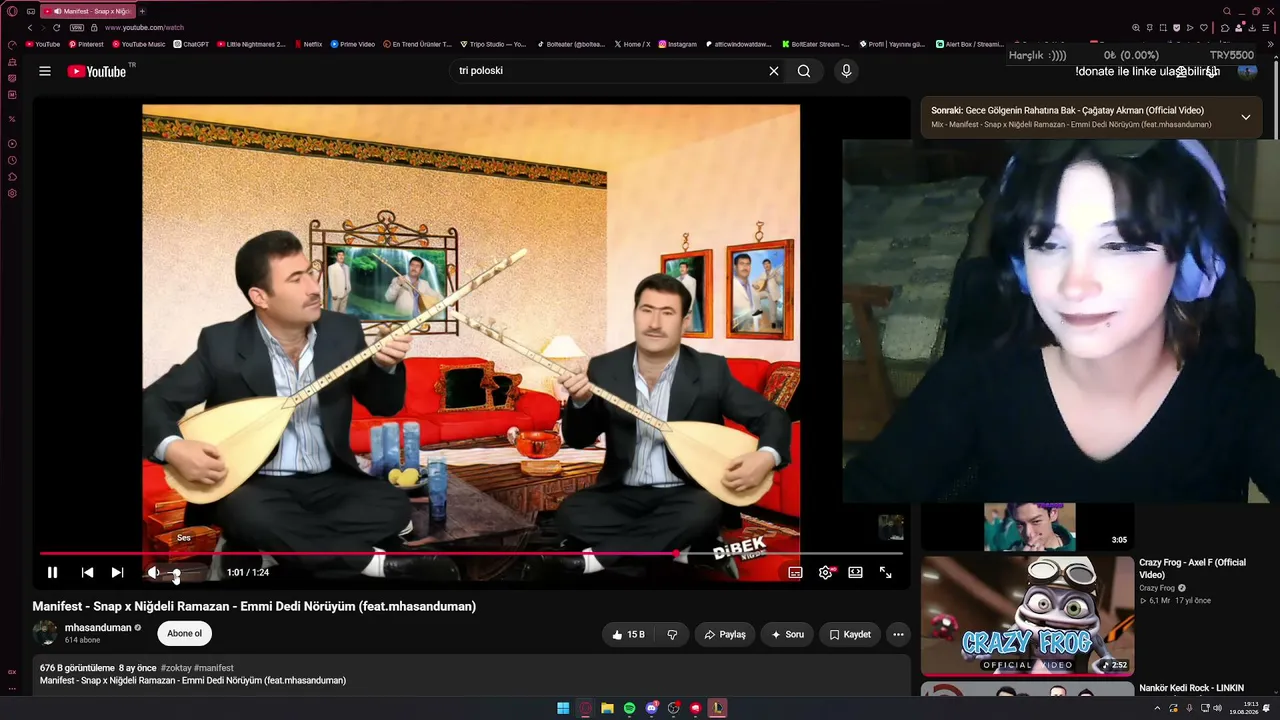The image size is (1280, 720).
Task: Open the Windows Start menu
Action: (x=563, y=708)
